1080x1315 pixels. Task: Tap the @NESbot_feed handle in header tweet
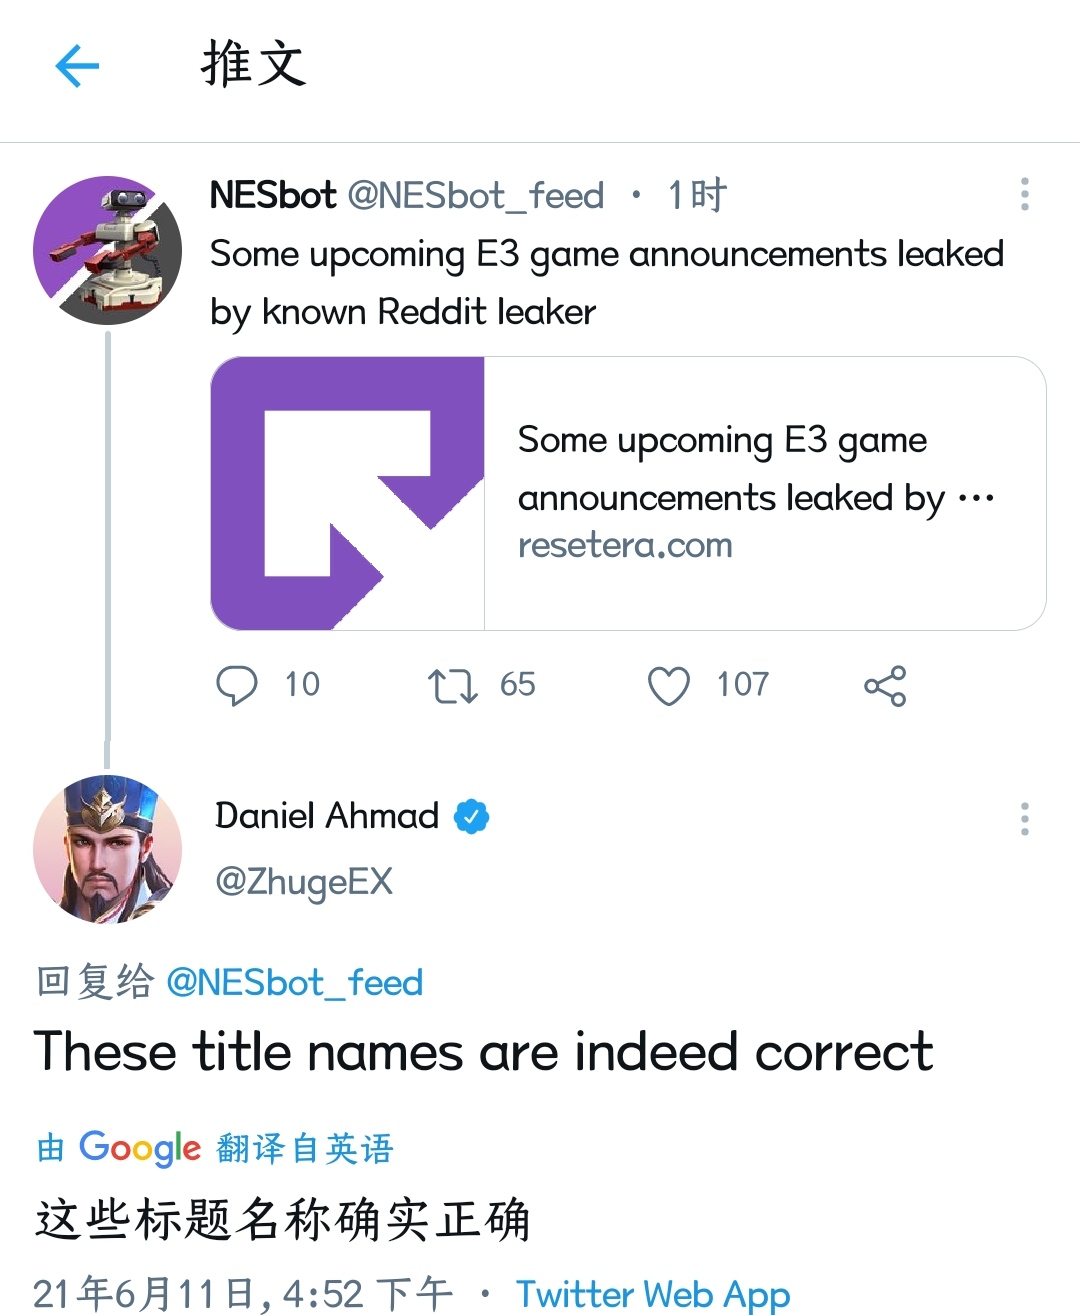click(476, 195)
